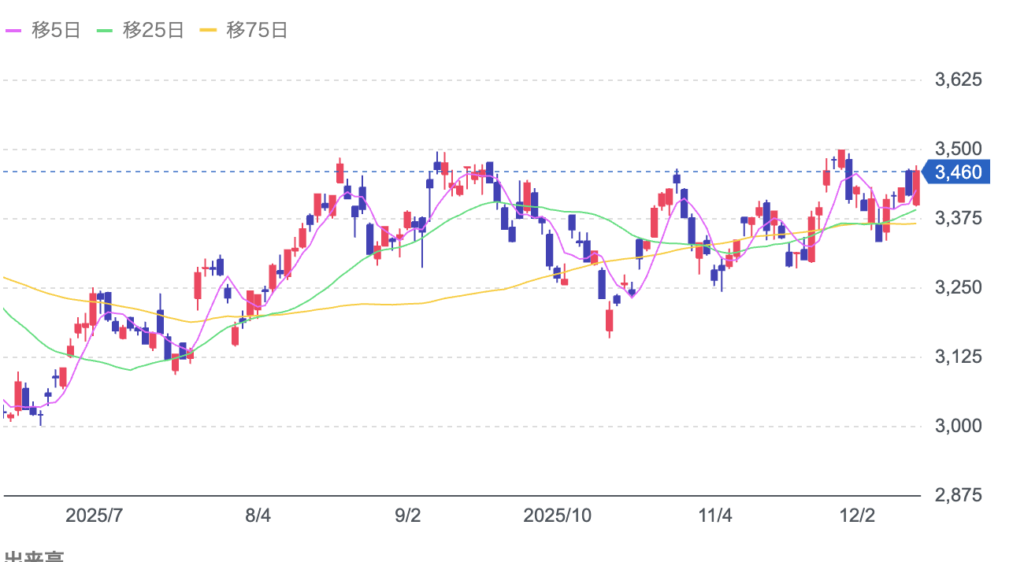Select the 11/4 date label on x-axis
Image resolution: width=1024 pixels, height=562 pixels.
pos(715,516)
